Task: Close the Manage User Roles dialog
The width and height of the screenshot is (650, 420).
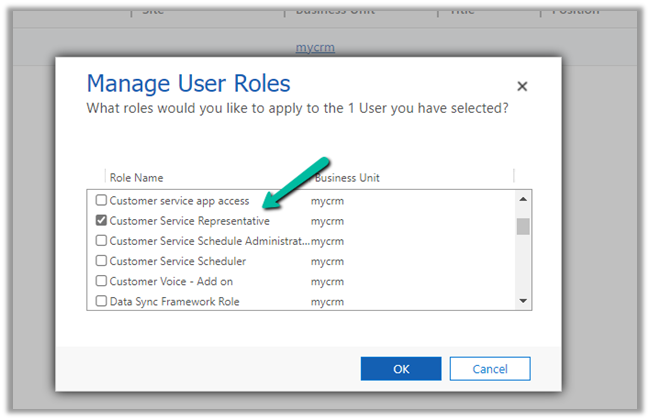Action: 522,87
